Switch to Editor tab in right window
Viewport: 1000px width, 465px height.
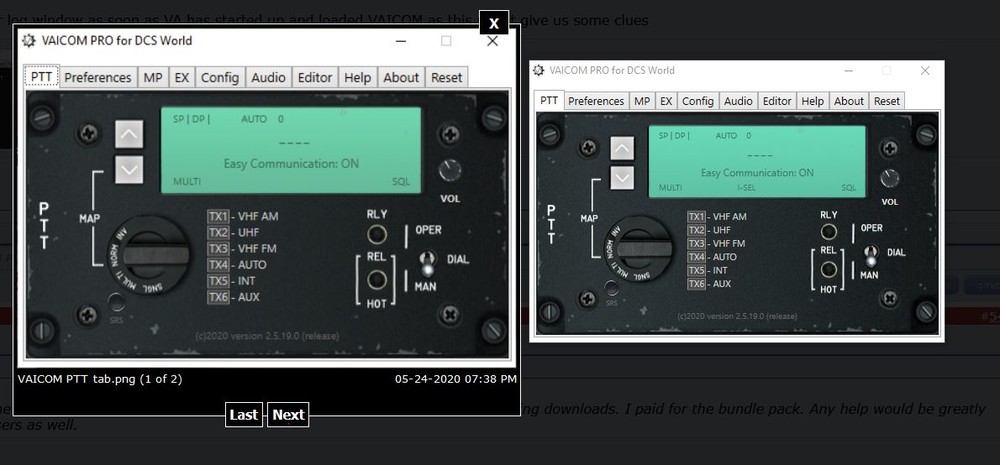point(777,101)
